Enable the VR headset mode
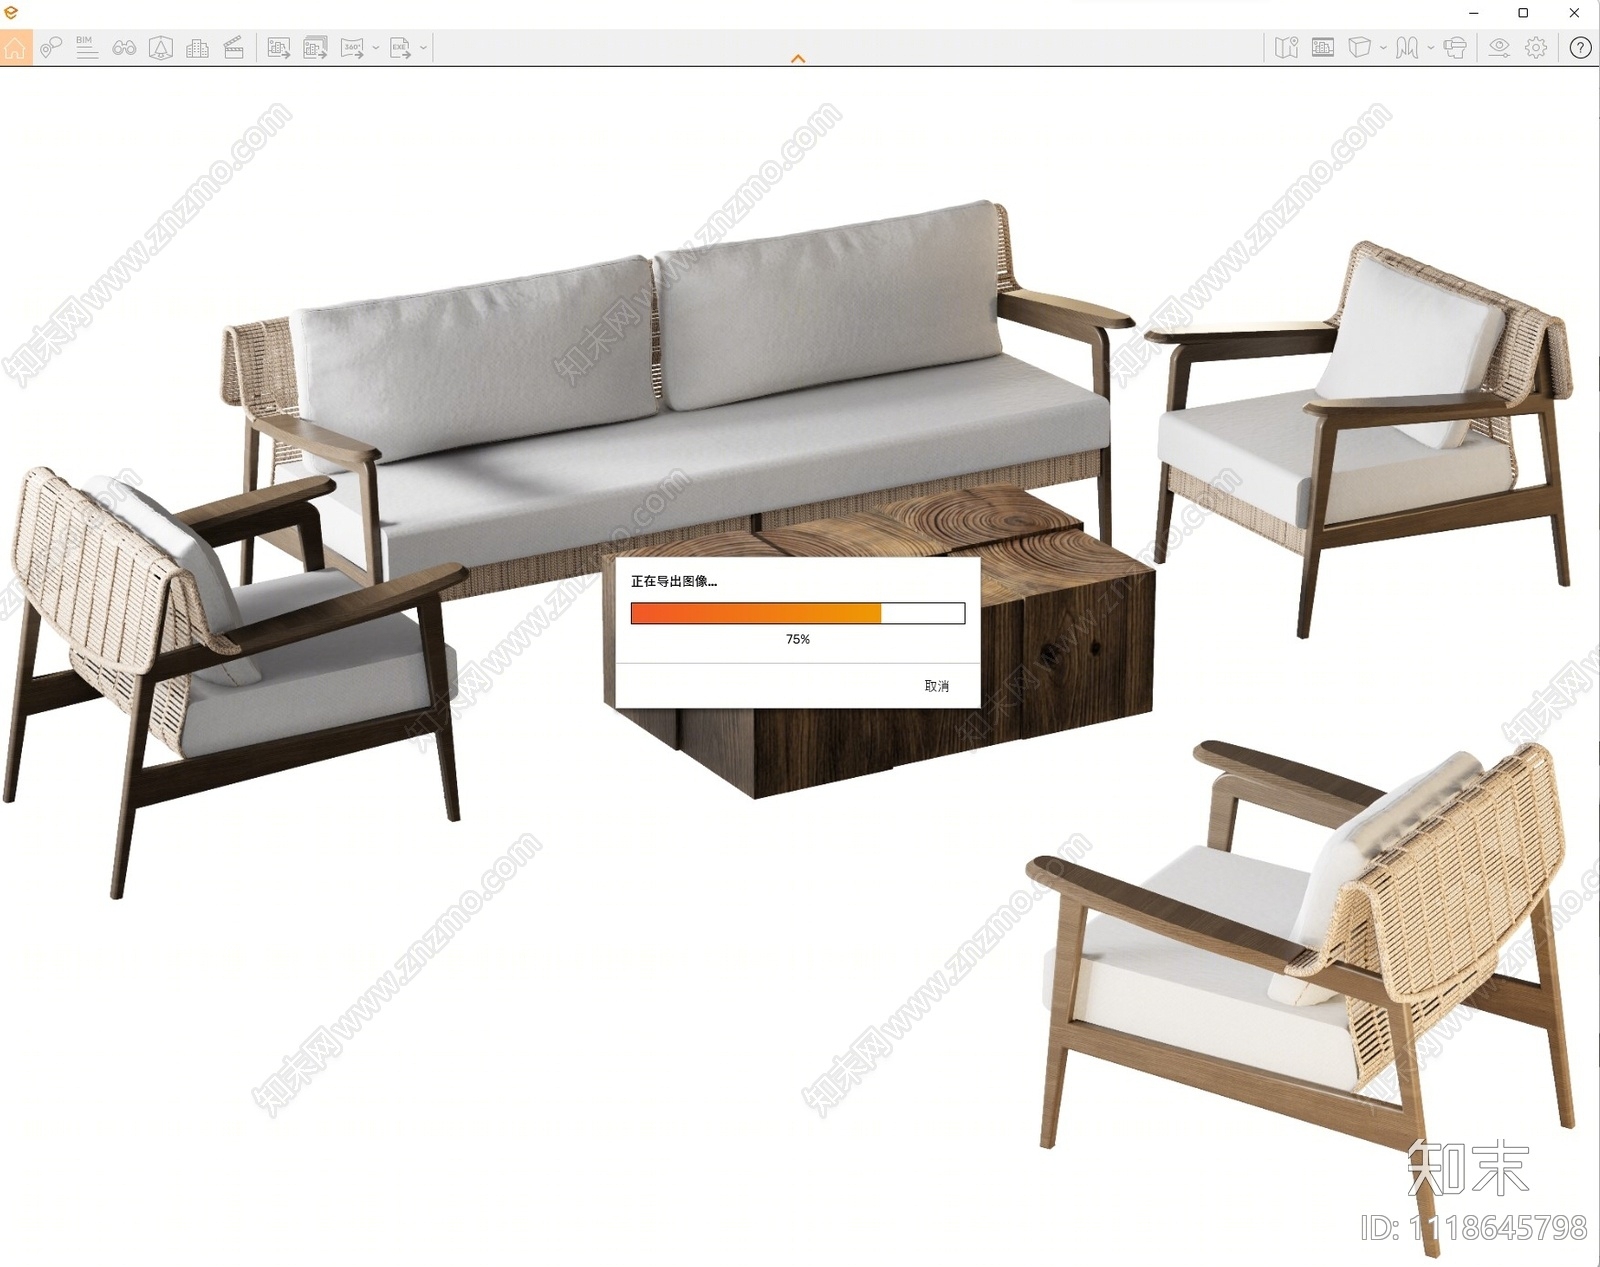This screenshot has width=1600, height=1267. point(1455,47)
